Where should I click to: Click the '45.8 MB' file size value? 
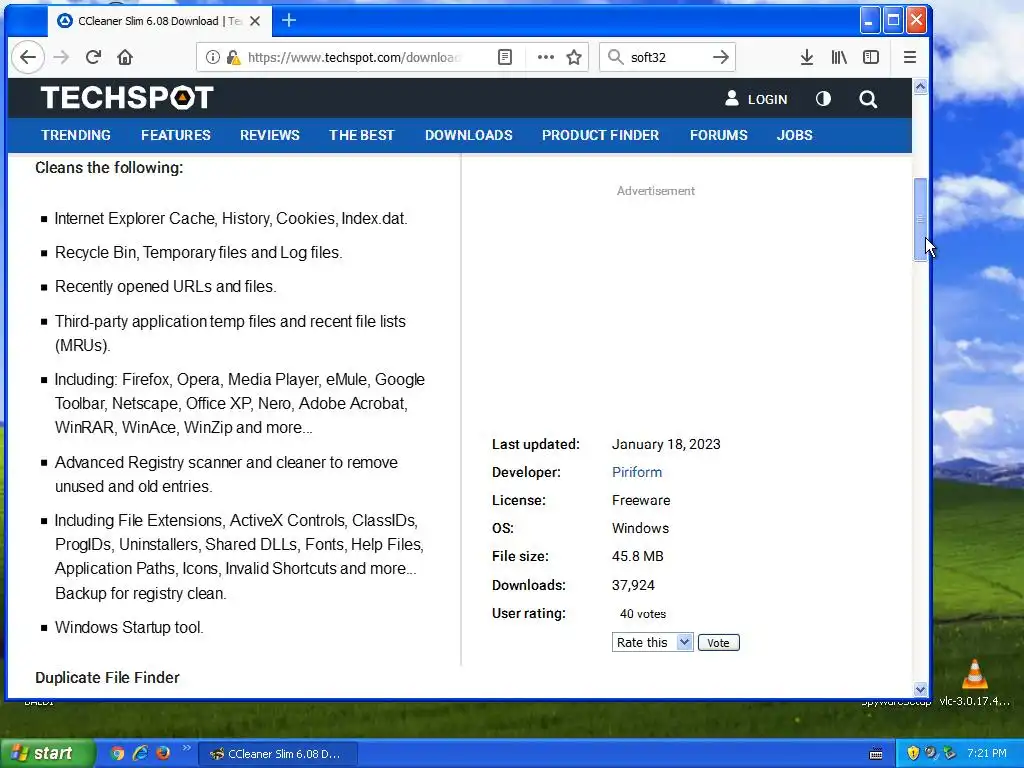coord(637,556)
